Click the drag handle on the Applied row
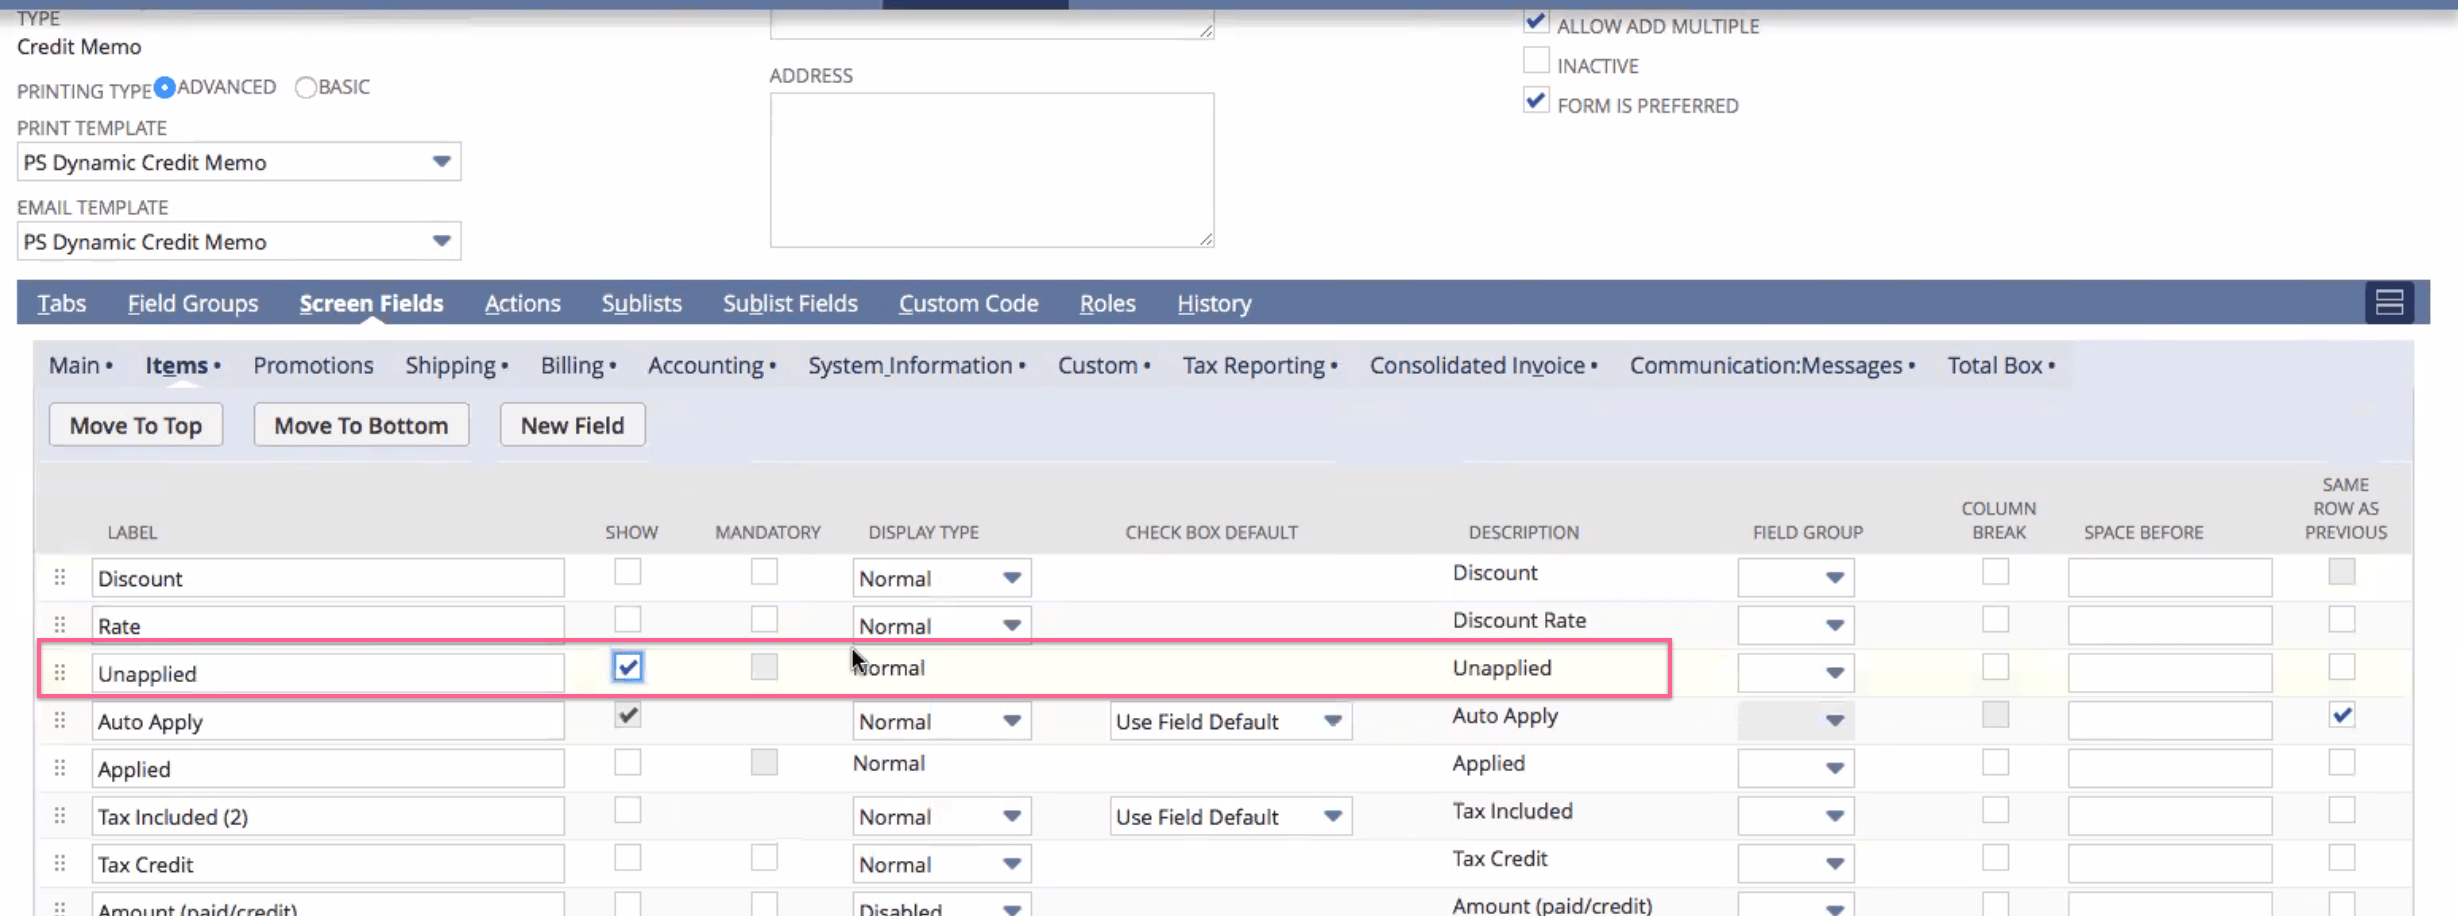The image size is (2458, 916). coord(59,767)
